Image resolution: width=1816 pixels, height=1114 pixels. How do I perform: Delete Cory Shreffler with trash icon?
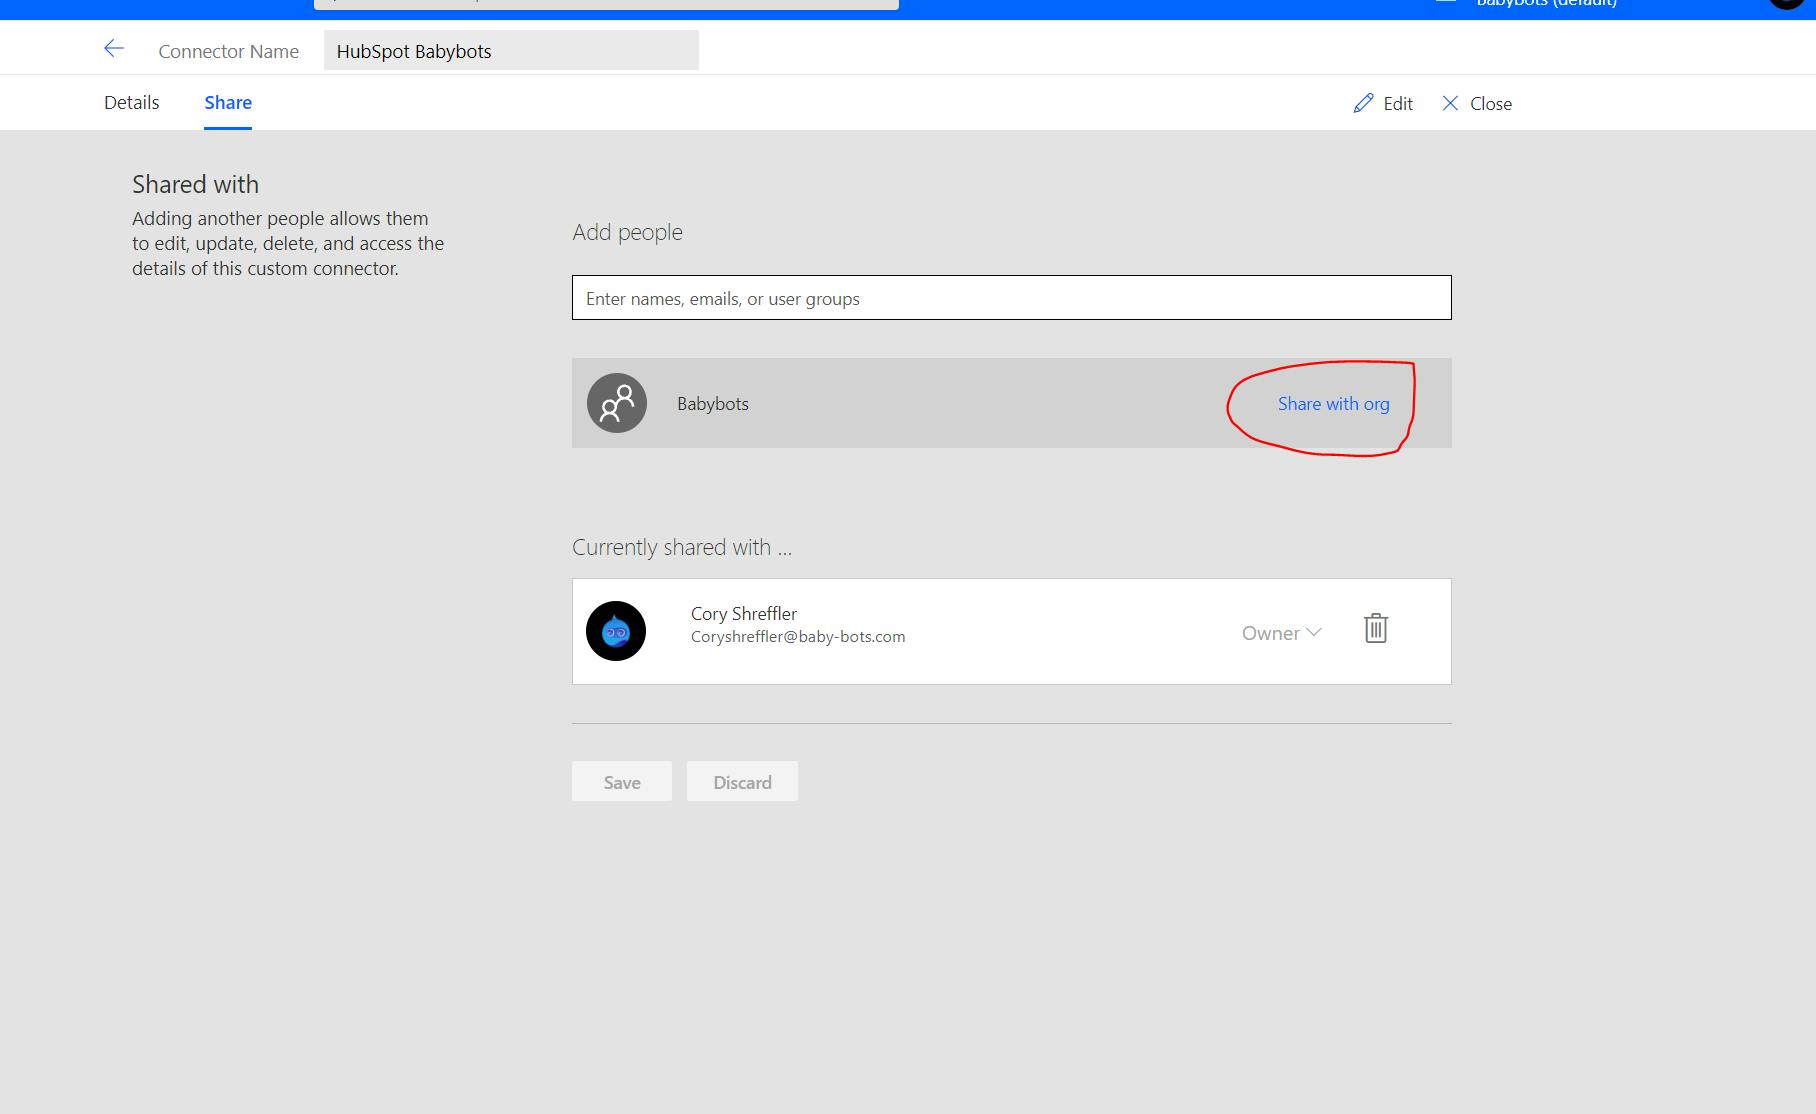tap(1376, 628)
